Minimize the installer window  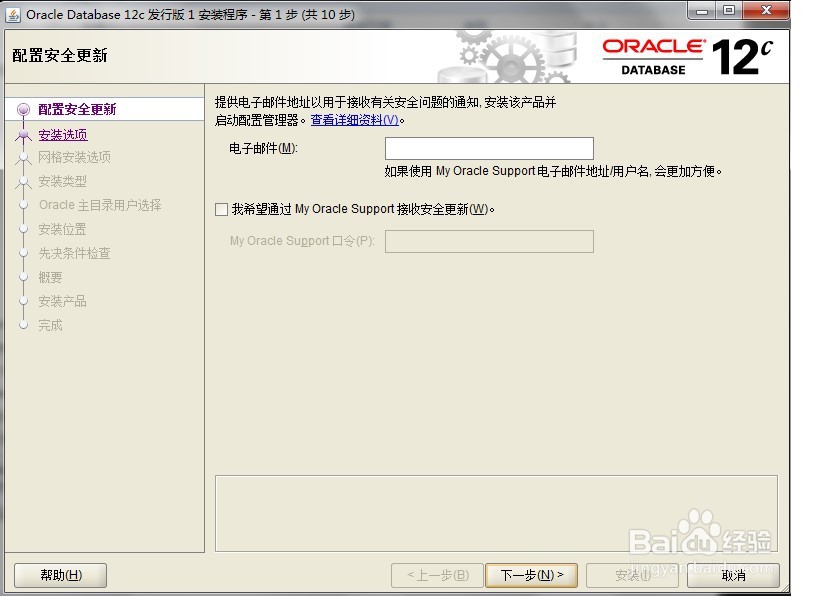pyautogui.click(x=703, y=10)
